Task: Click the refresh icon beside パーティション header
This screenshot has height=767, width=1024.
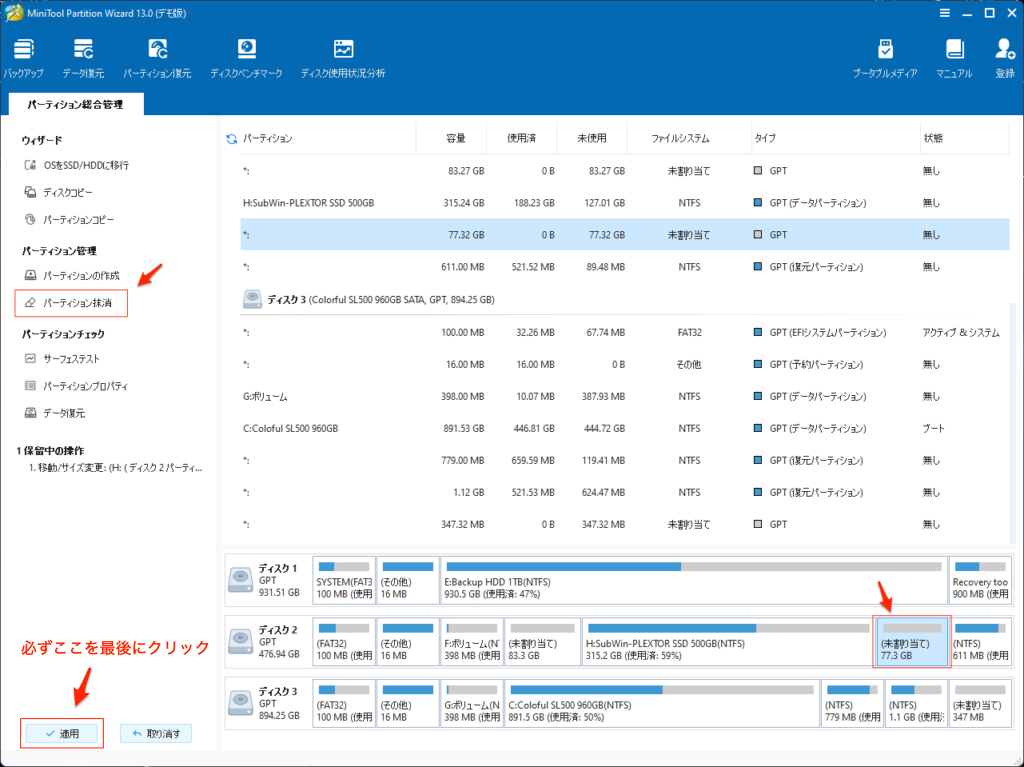Action: tap(232, 139)
